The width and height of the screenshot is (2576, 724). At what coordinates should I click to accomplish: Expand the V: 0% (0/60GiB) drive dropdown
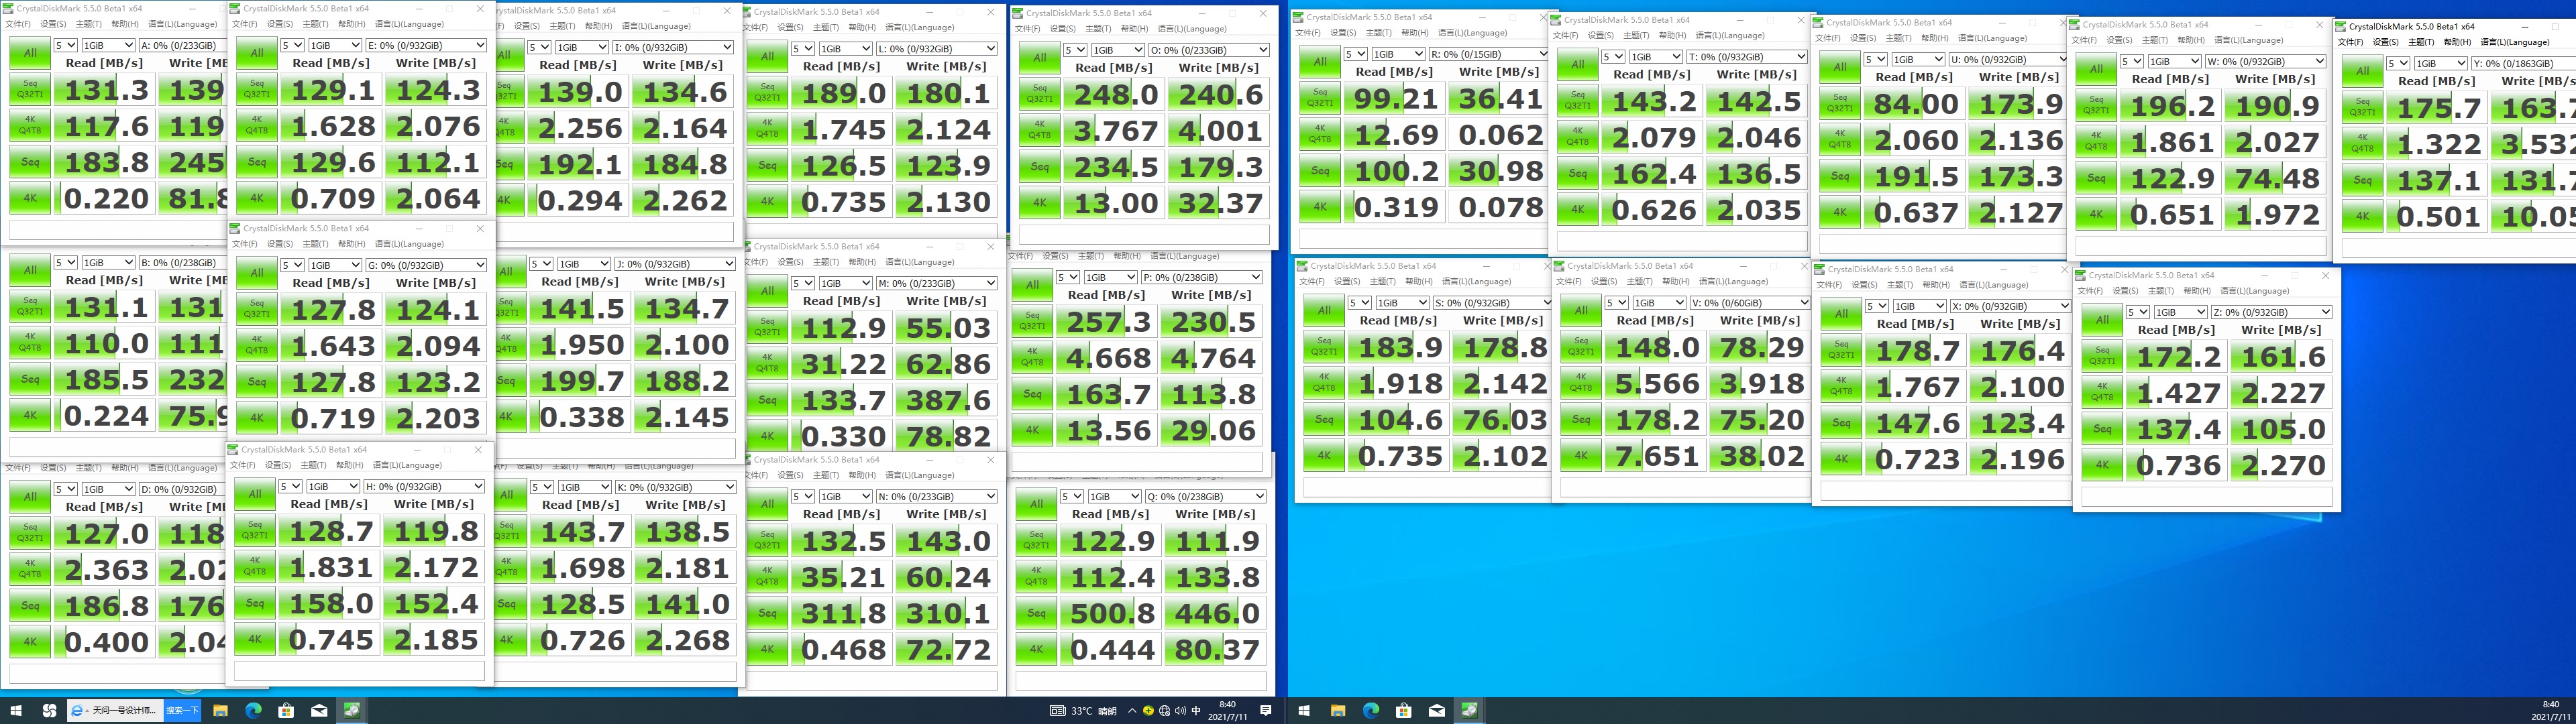pyautogui.click(x=1749, y=303)
